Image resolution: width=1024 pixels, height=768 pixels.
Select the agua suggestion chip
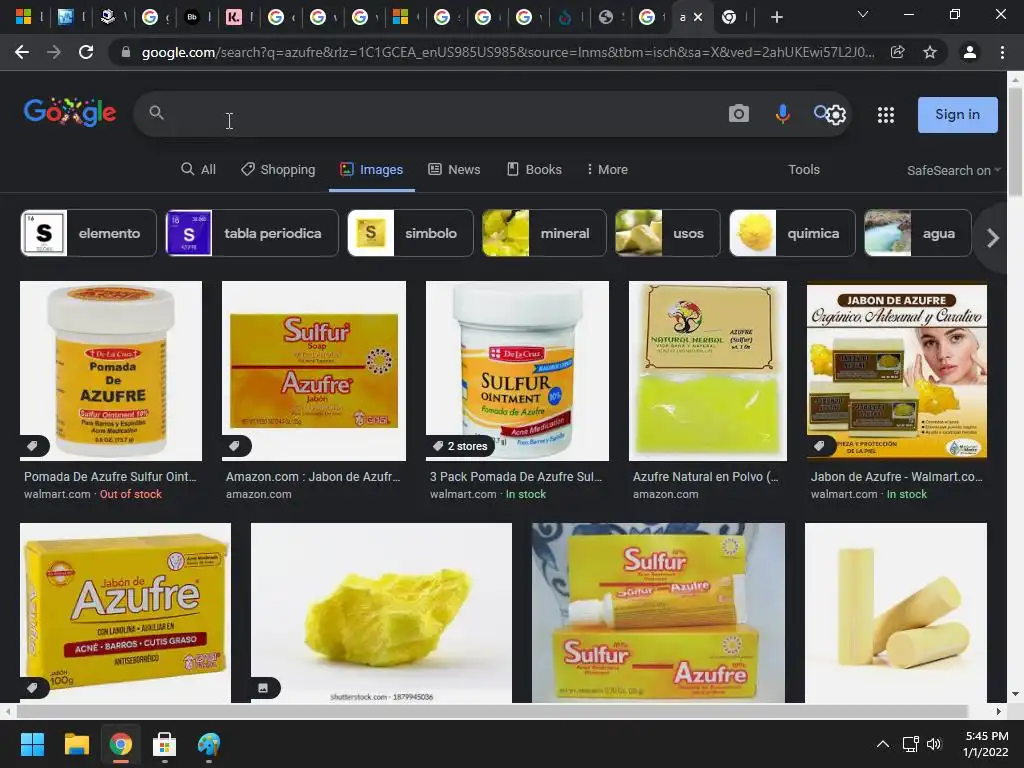coord(918,233)
